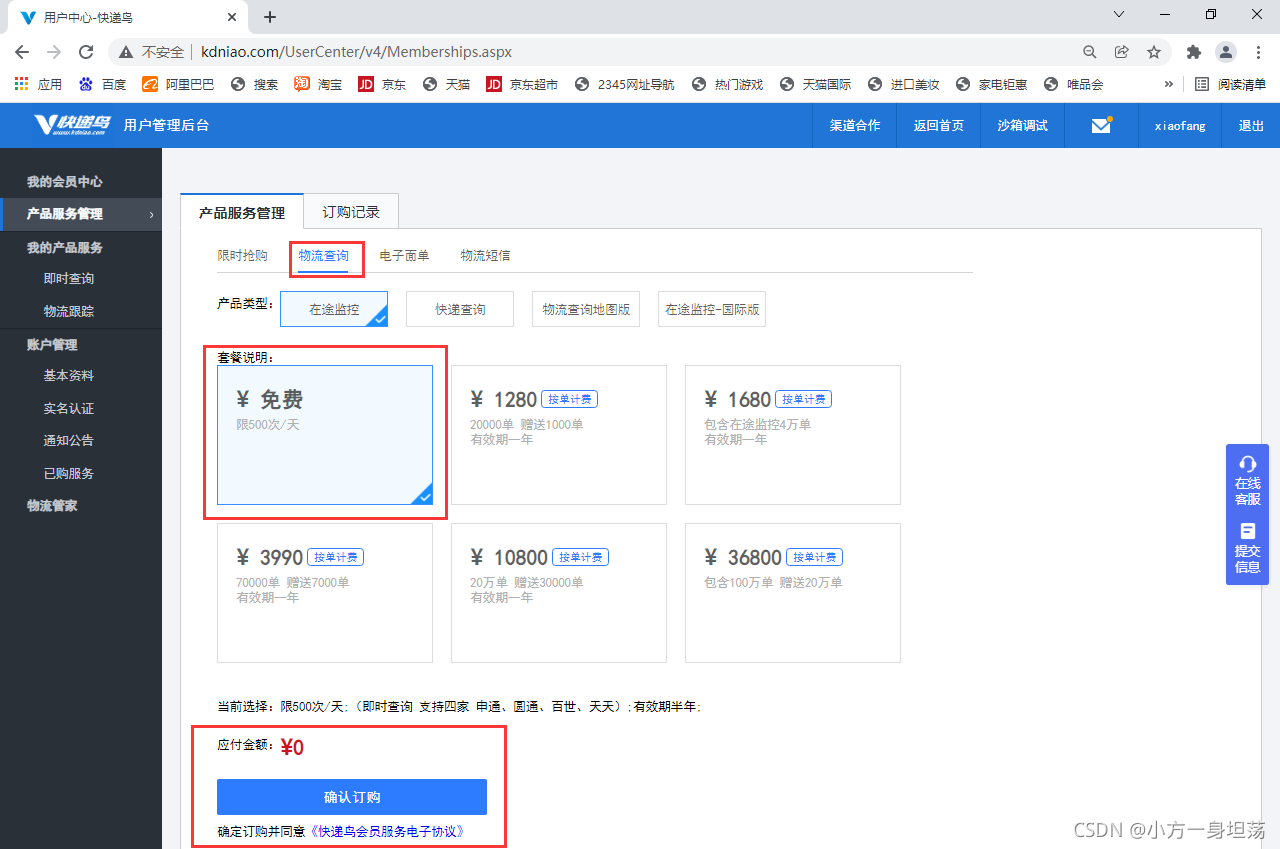Open 淘宝 bookmark
The width and height of the screenshot is (1280, 849).
click(x=318, y=84)
